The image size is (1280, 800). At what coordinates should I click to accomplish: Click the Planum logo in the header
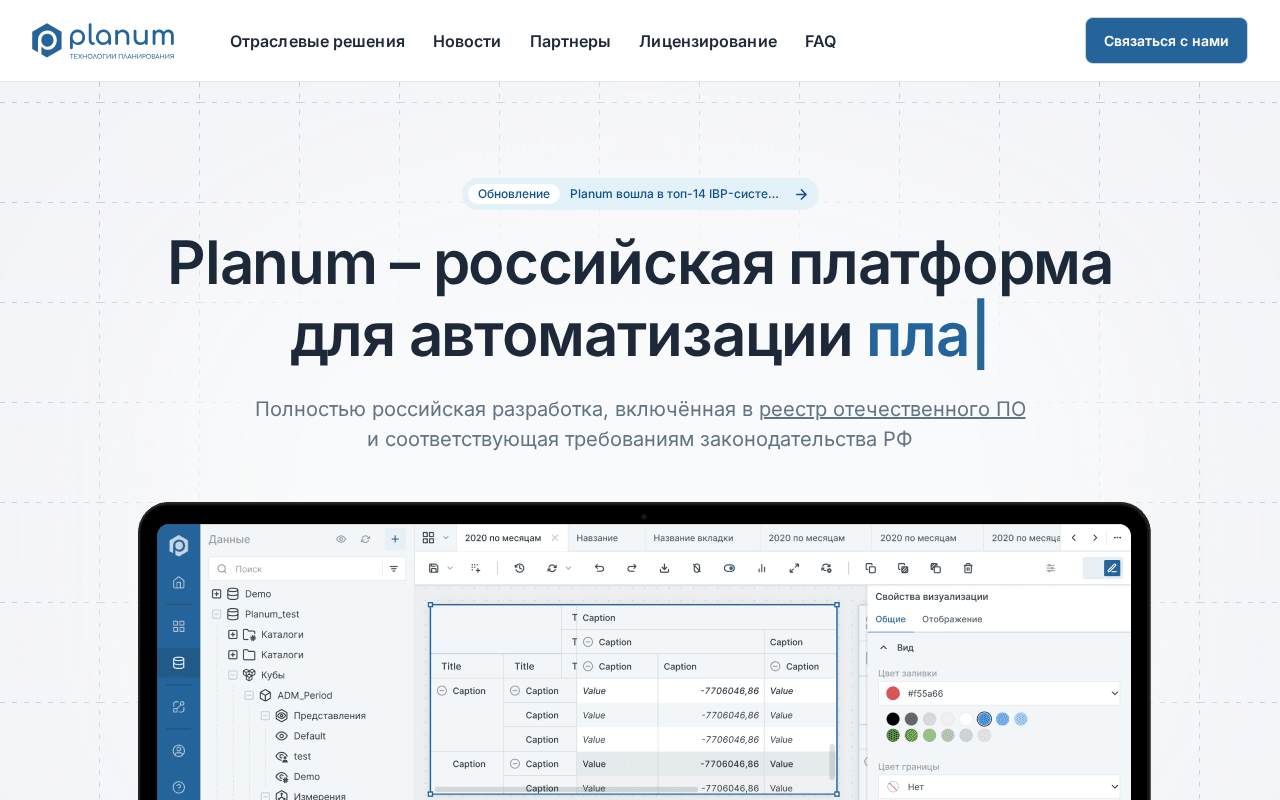coord(103,41)
